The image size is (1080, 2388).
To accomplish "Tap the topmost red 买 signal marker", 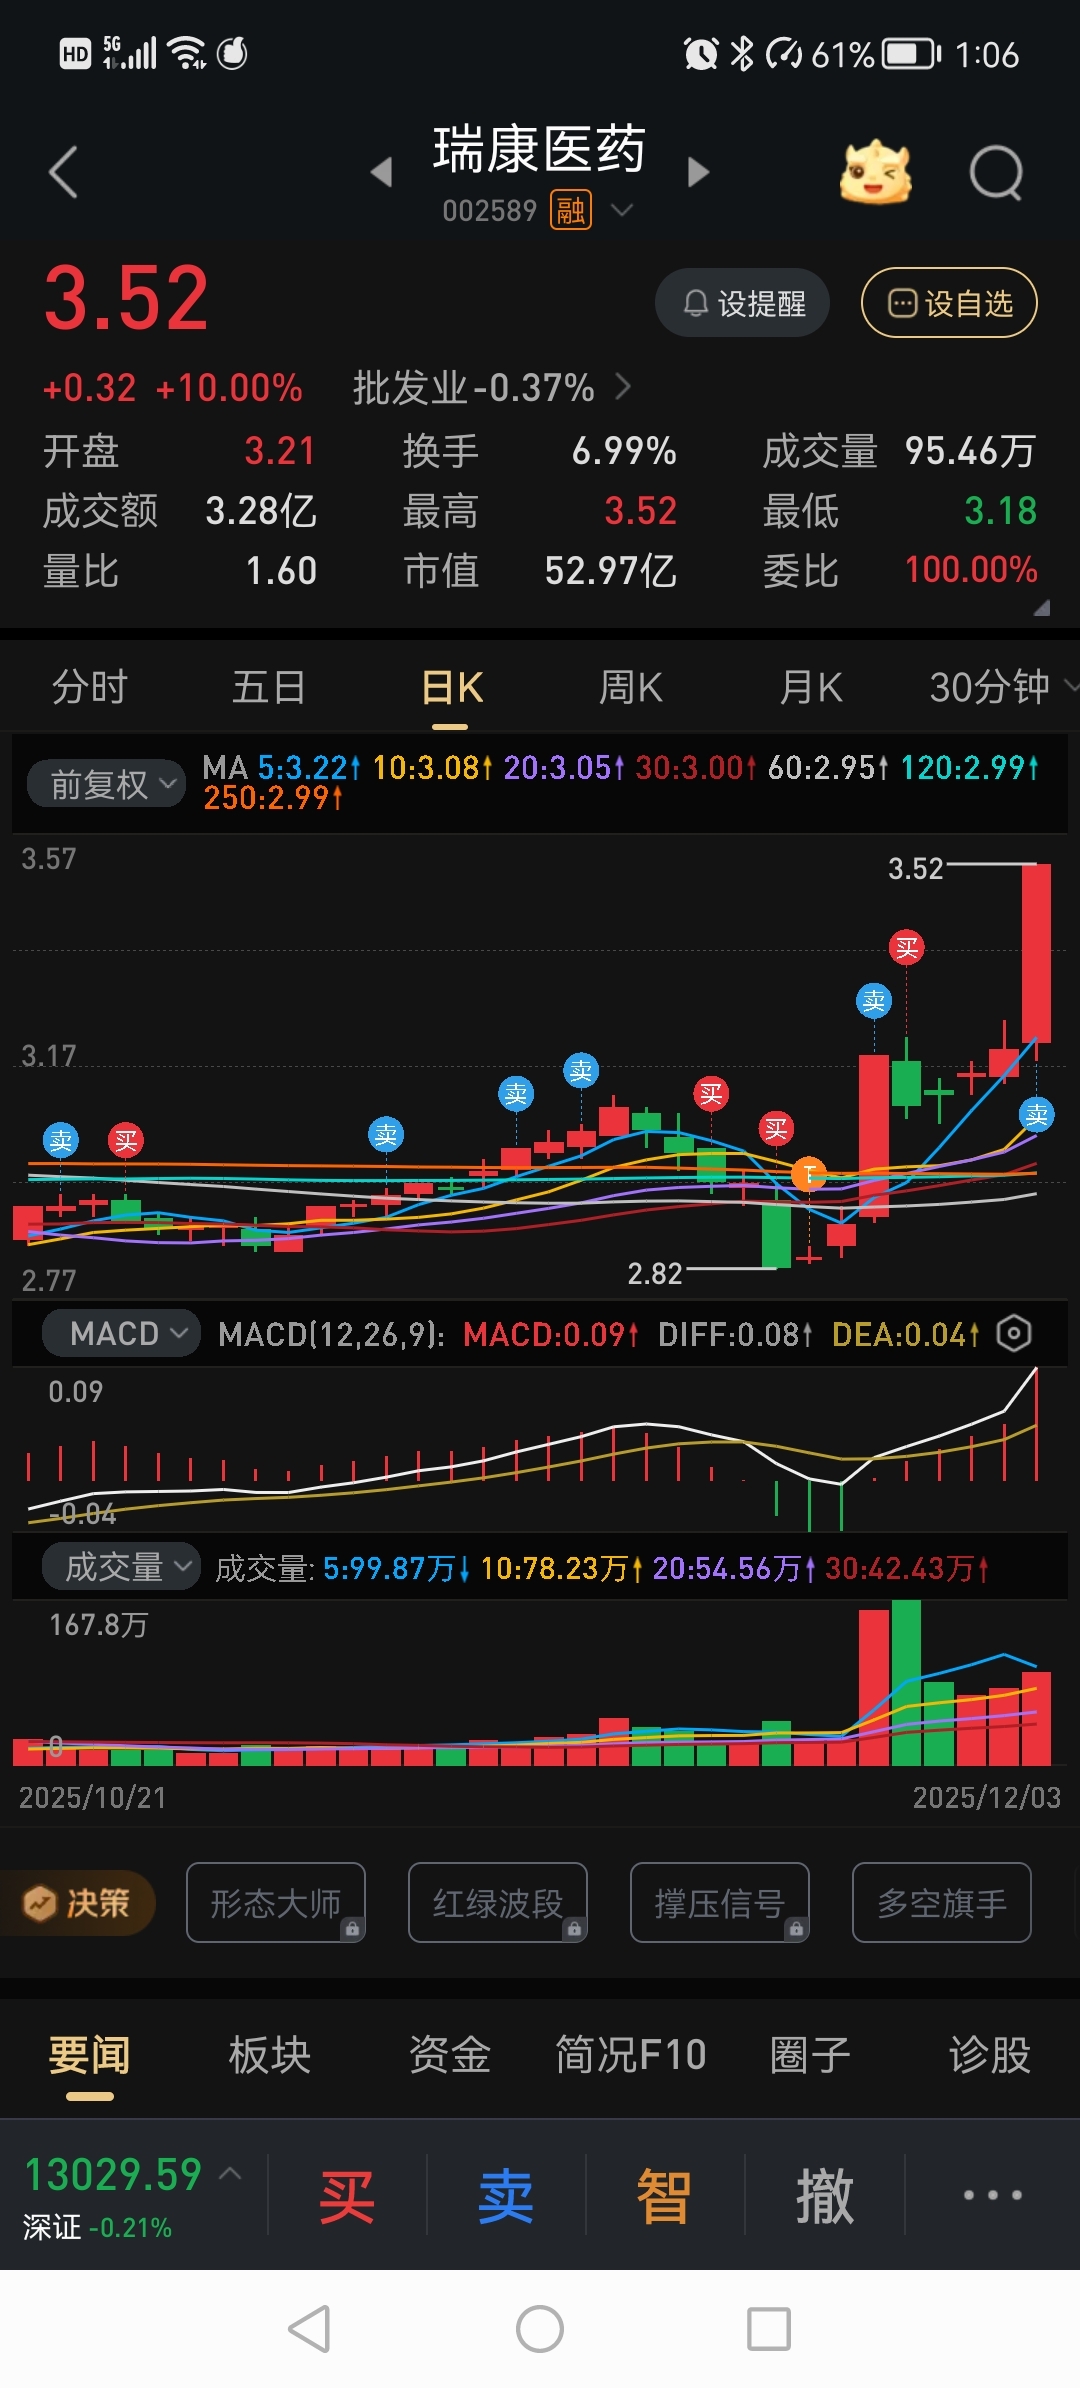I will 907,948.
